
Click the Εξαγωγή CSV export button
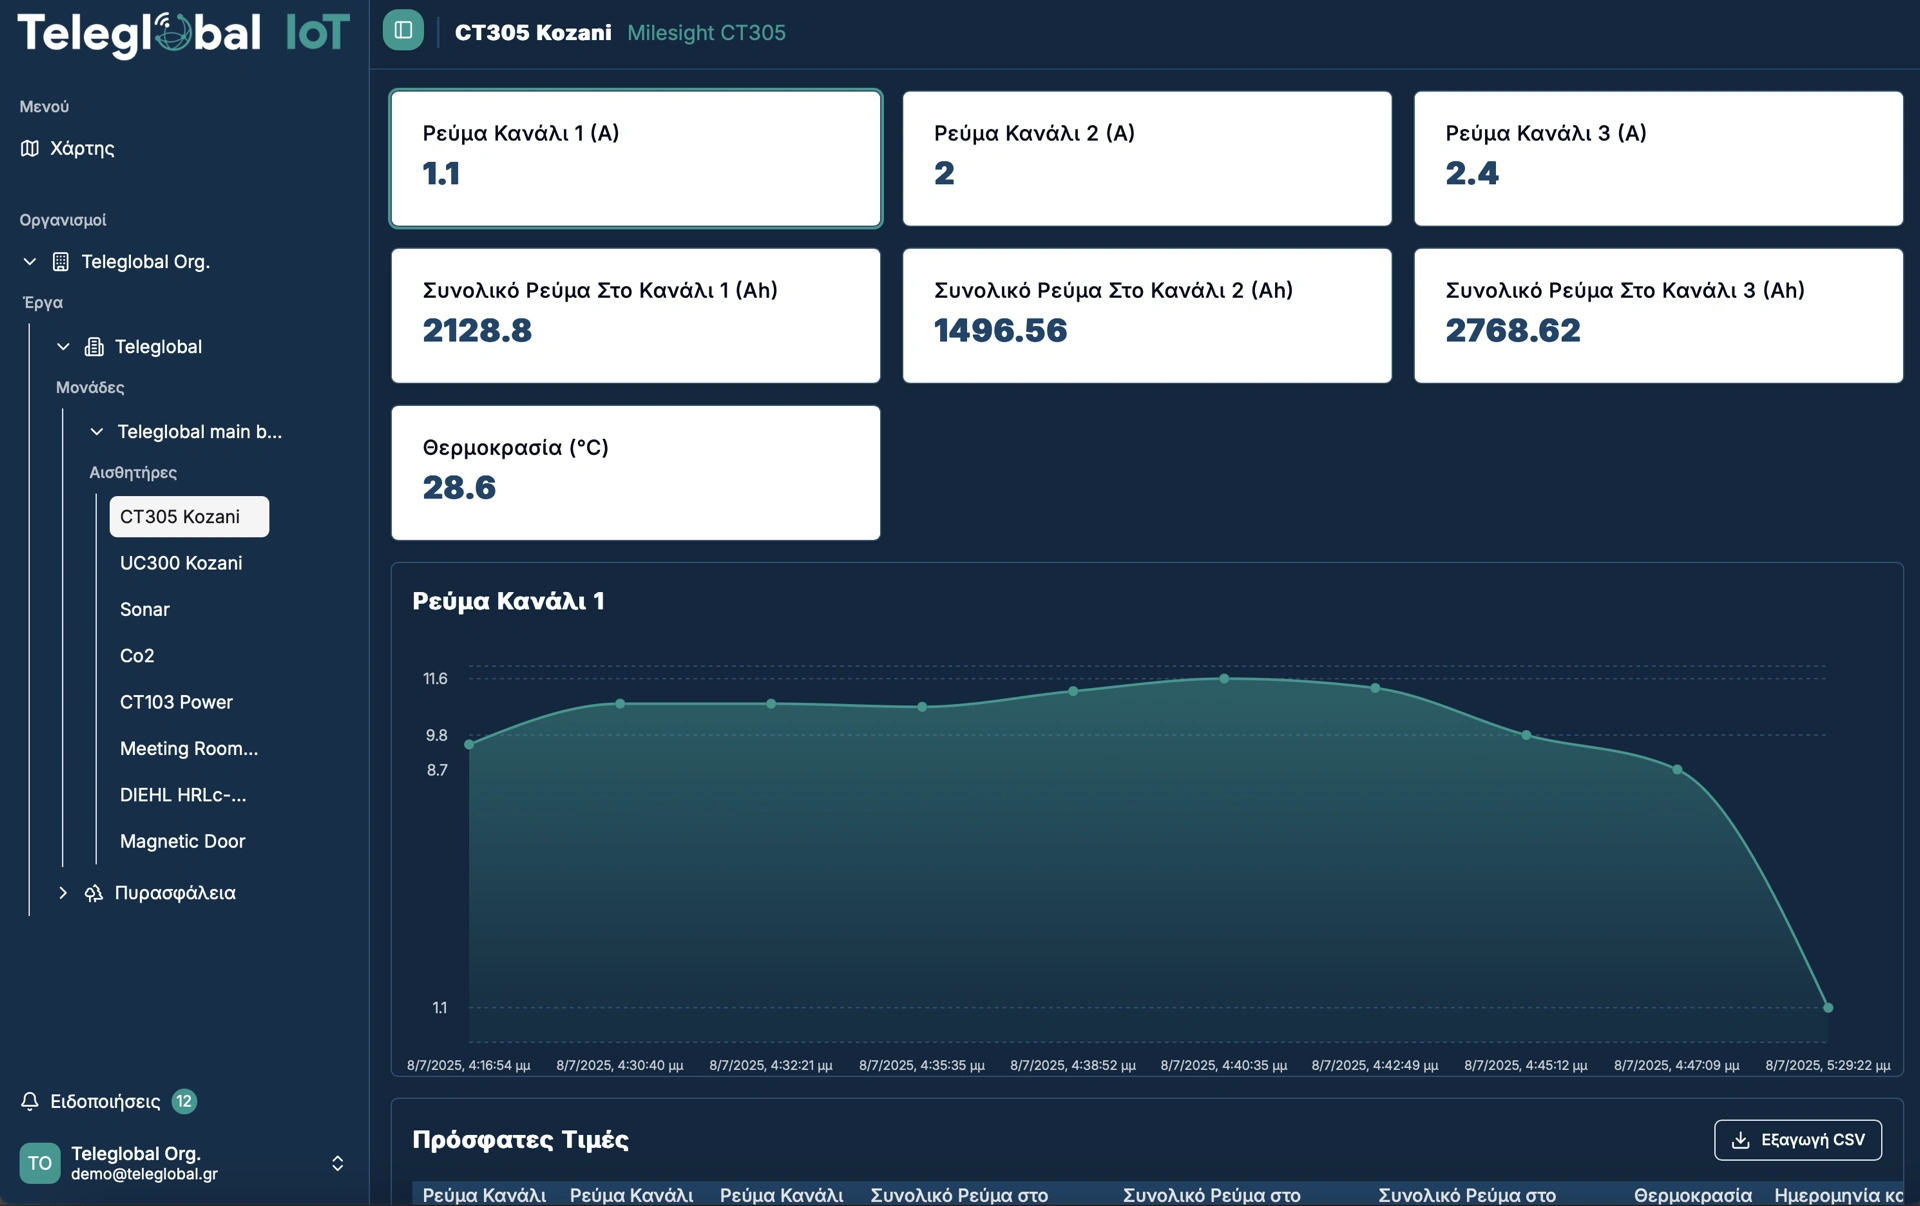click(x=1797, y=1140)
